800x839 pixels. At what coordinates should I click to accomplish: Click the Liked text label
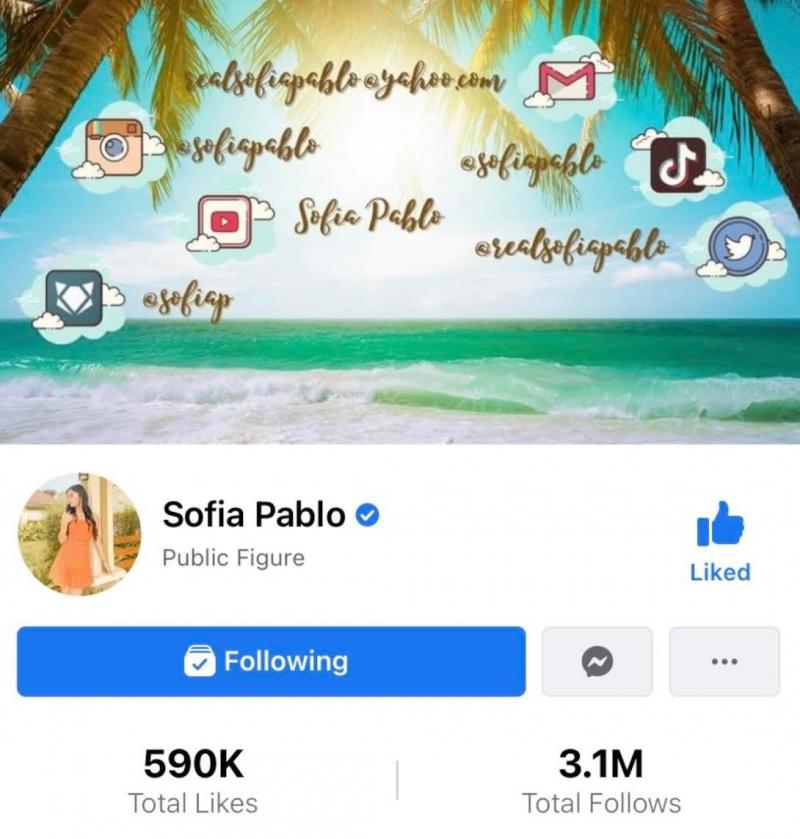pos(720,572)
